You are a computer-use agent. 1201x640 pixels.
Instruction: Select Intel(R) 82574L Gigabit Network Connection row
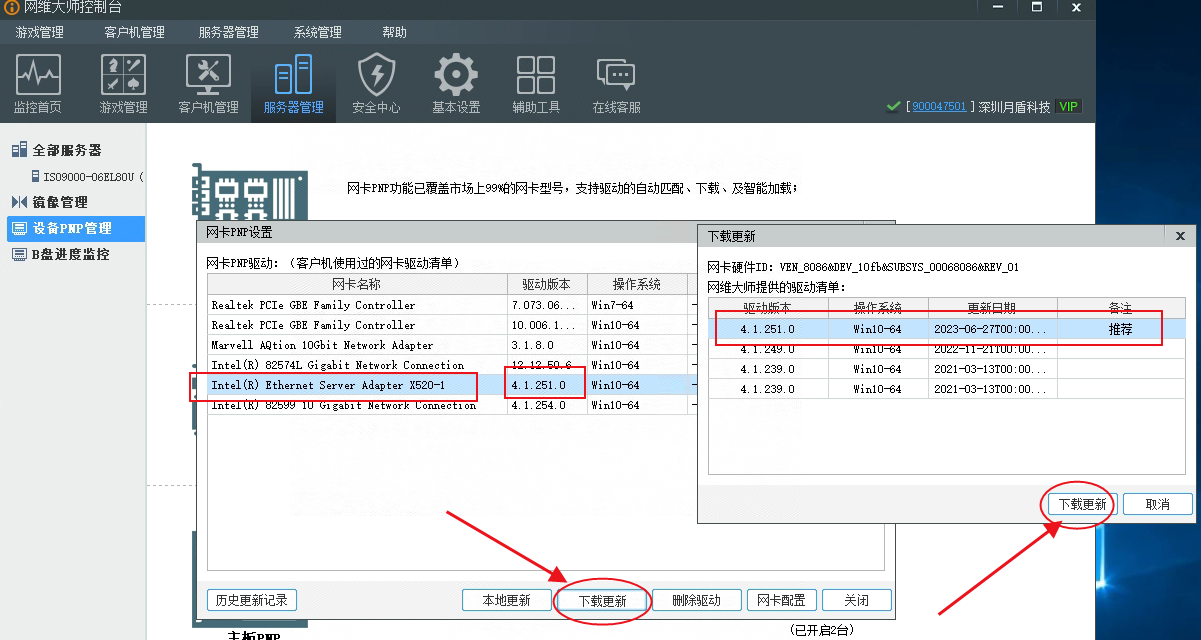[x=450, y=365]
